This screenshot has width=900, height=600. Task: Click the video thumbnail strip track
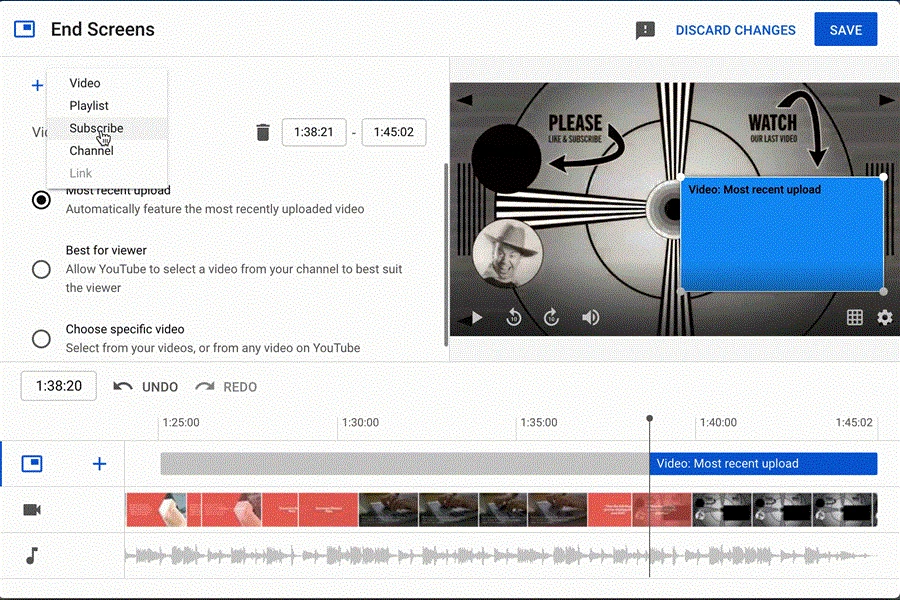[x=502, y=510]
